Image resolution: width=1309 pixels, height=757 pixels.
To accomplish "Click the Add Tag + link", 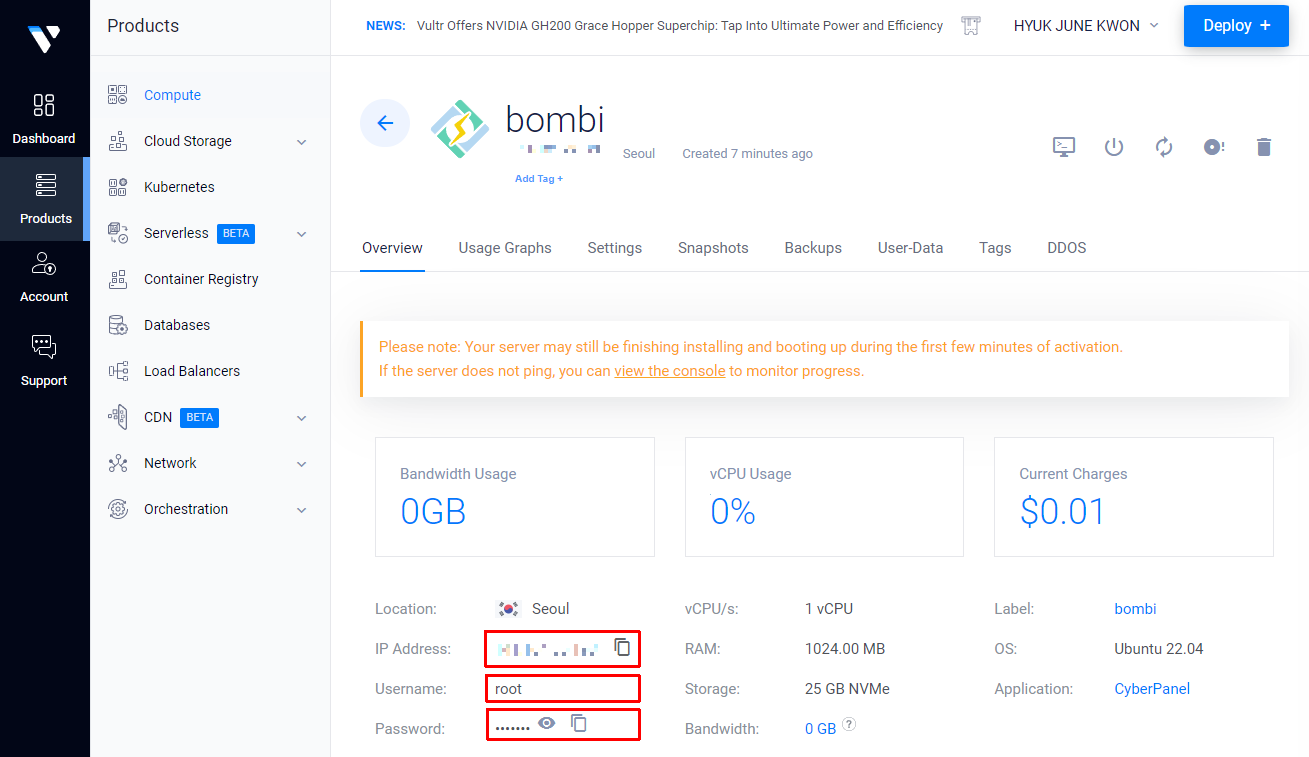I will click(x=539, y=179).
